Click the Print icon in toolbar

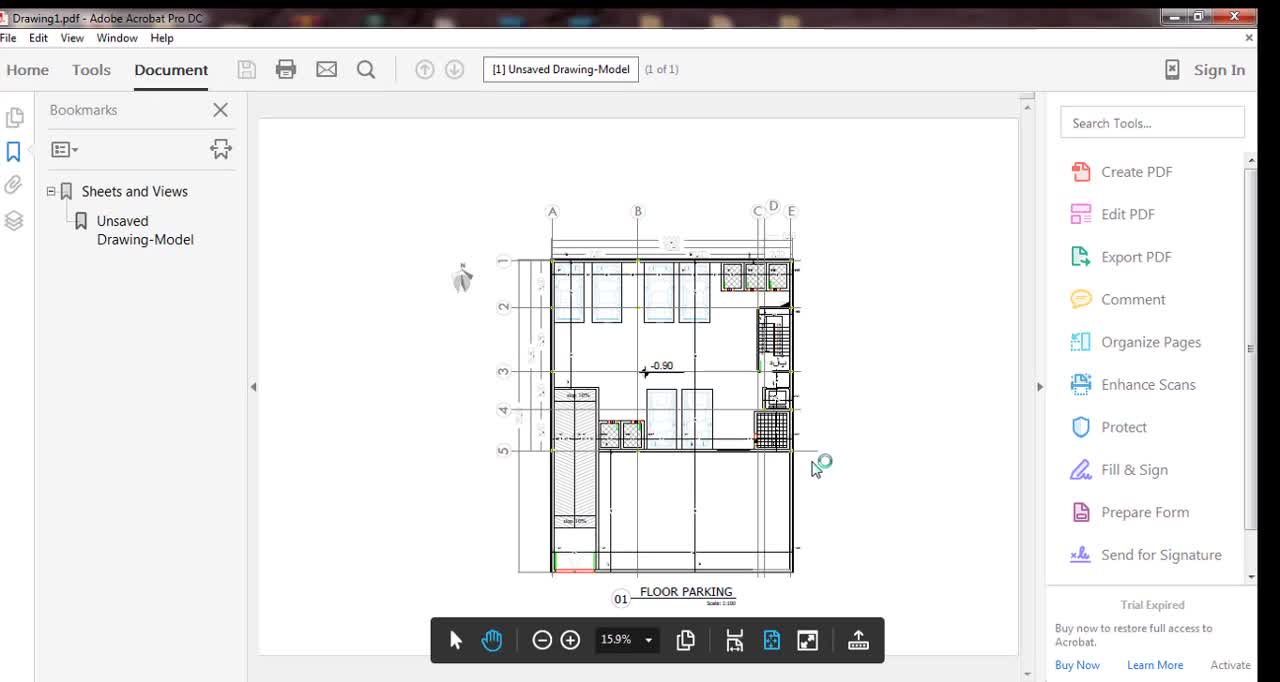click(x=286, y=69)
